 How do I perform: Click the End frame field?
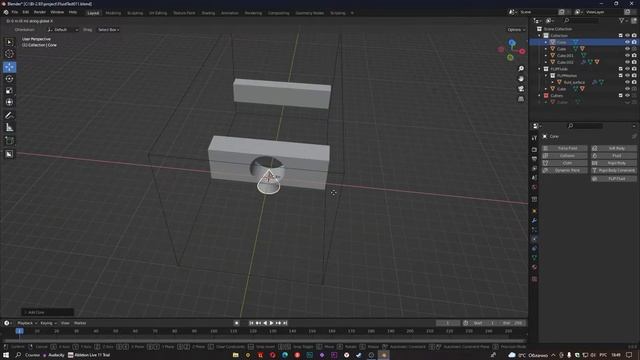click(513, 323)
